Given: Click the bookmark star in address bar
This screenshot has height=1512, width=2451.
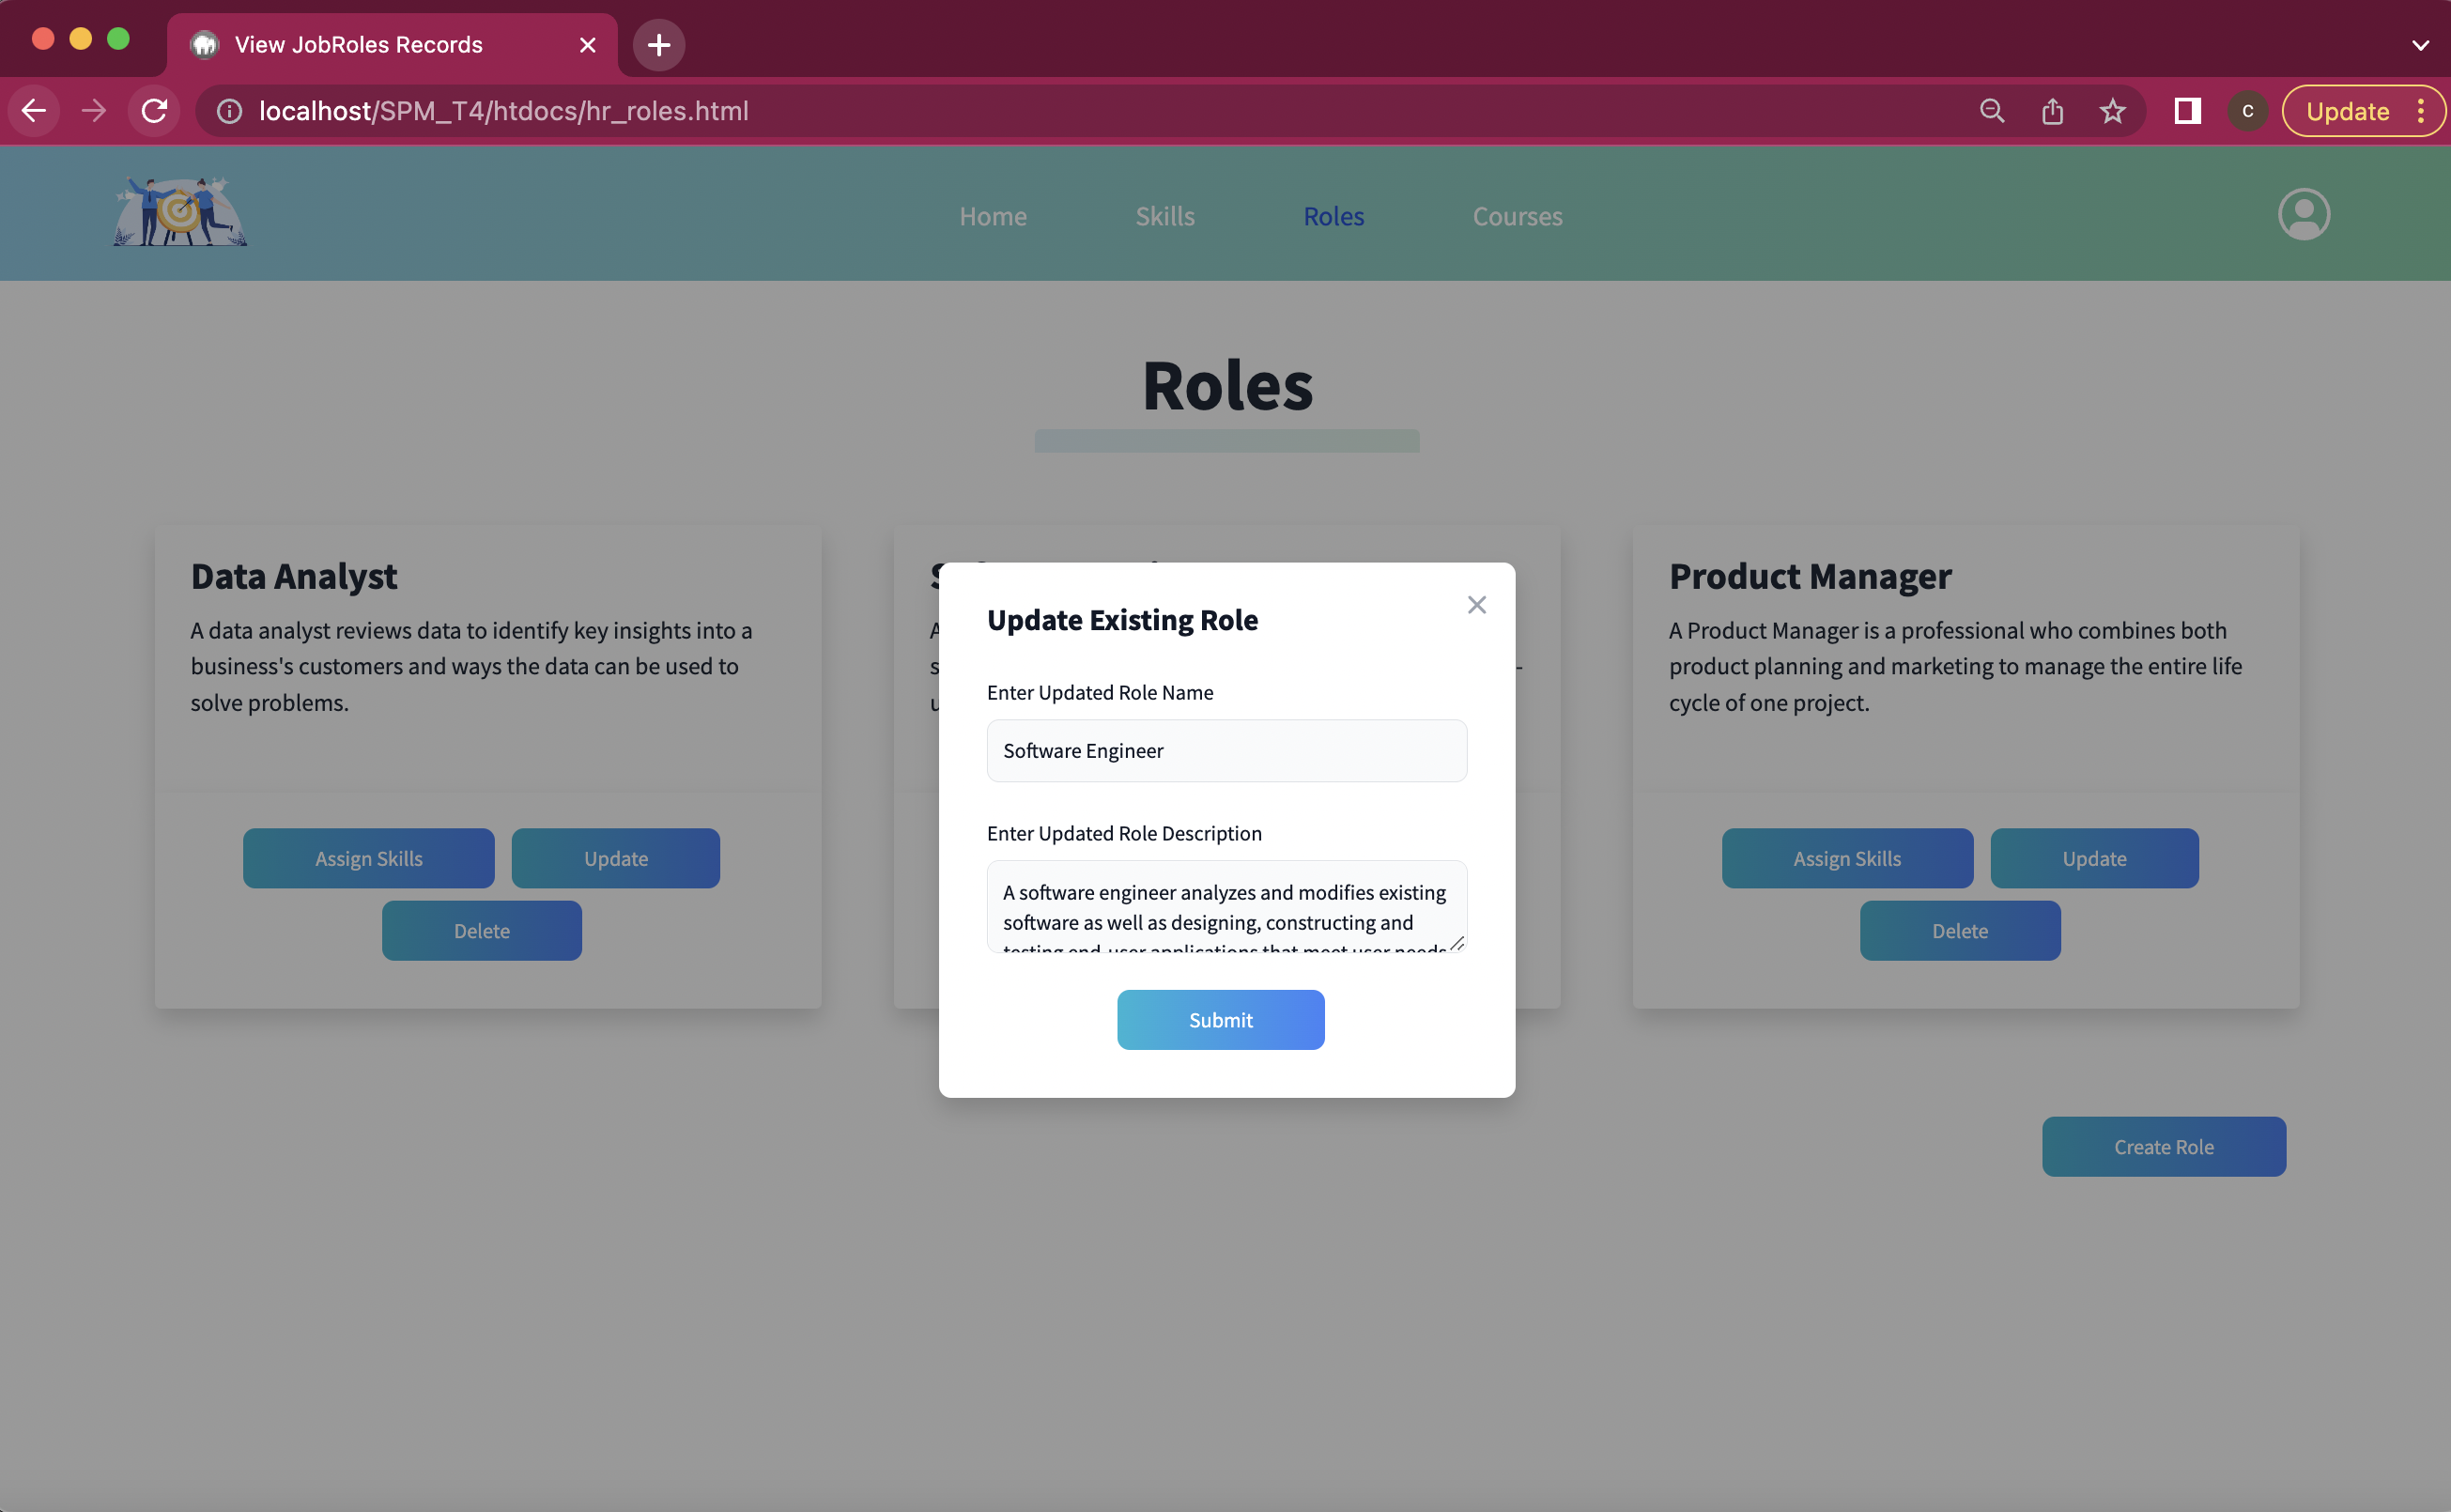Looking at the screenshot, I should click(x=2112, y=111).
